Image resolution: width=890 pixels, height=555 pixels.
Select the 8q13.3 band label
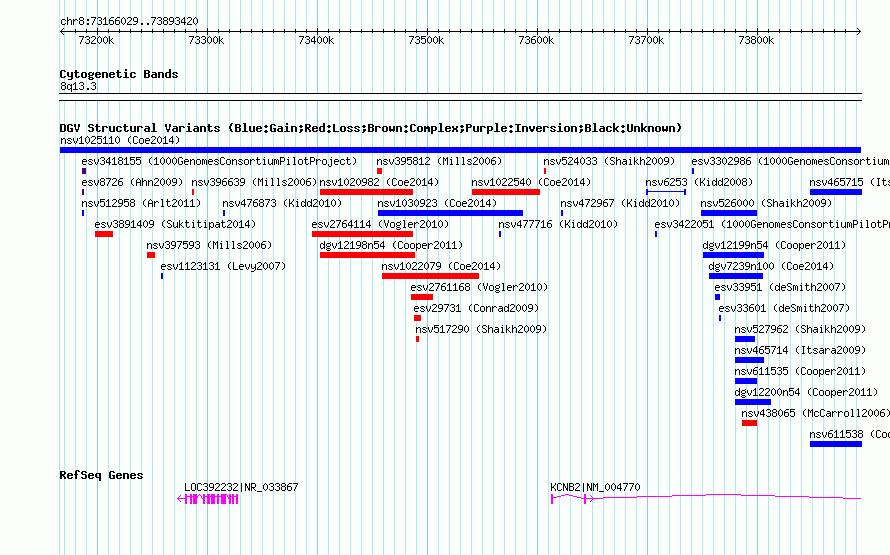coord(78,86)
